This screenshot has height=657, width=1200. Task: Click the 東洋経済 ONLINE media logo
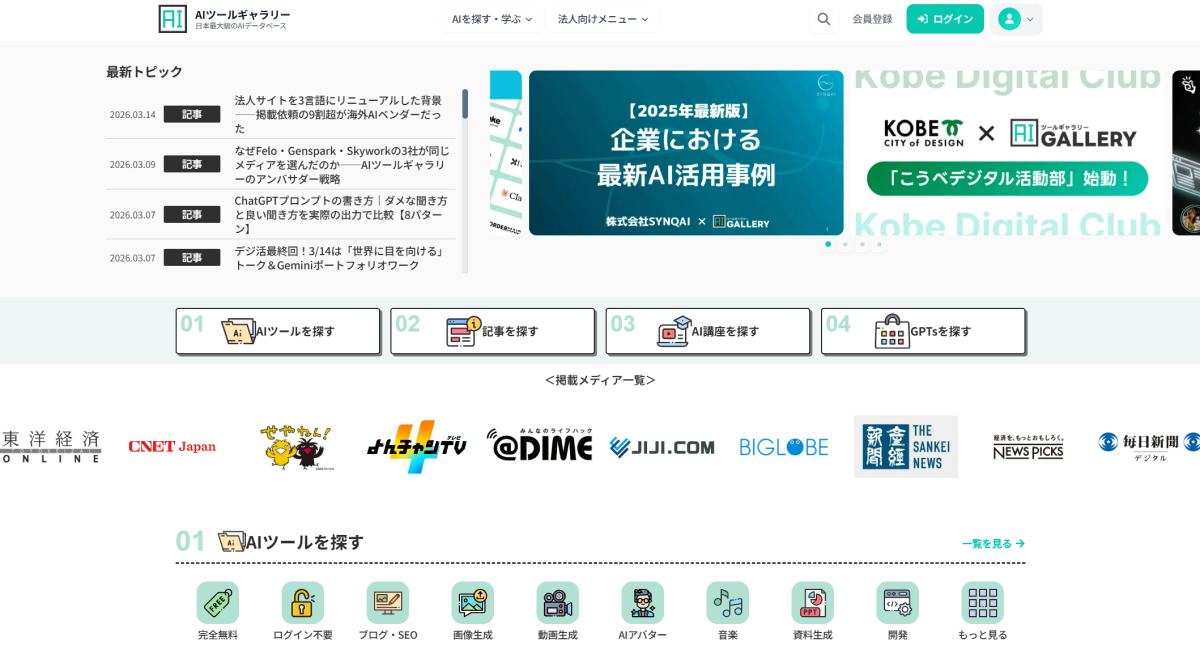50,446
